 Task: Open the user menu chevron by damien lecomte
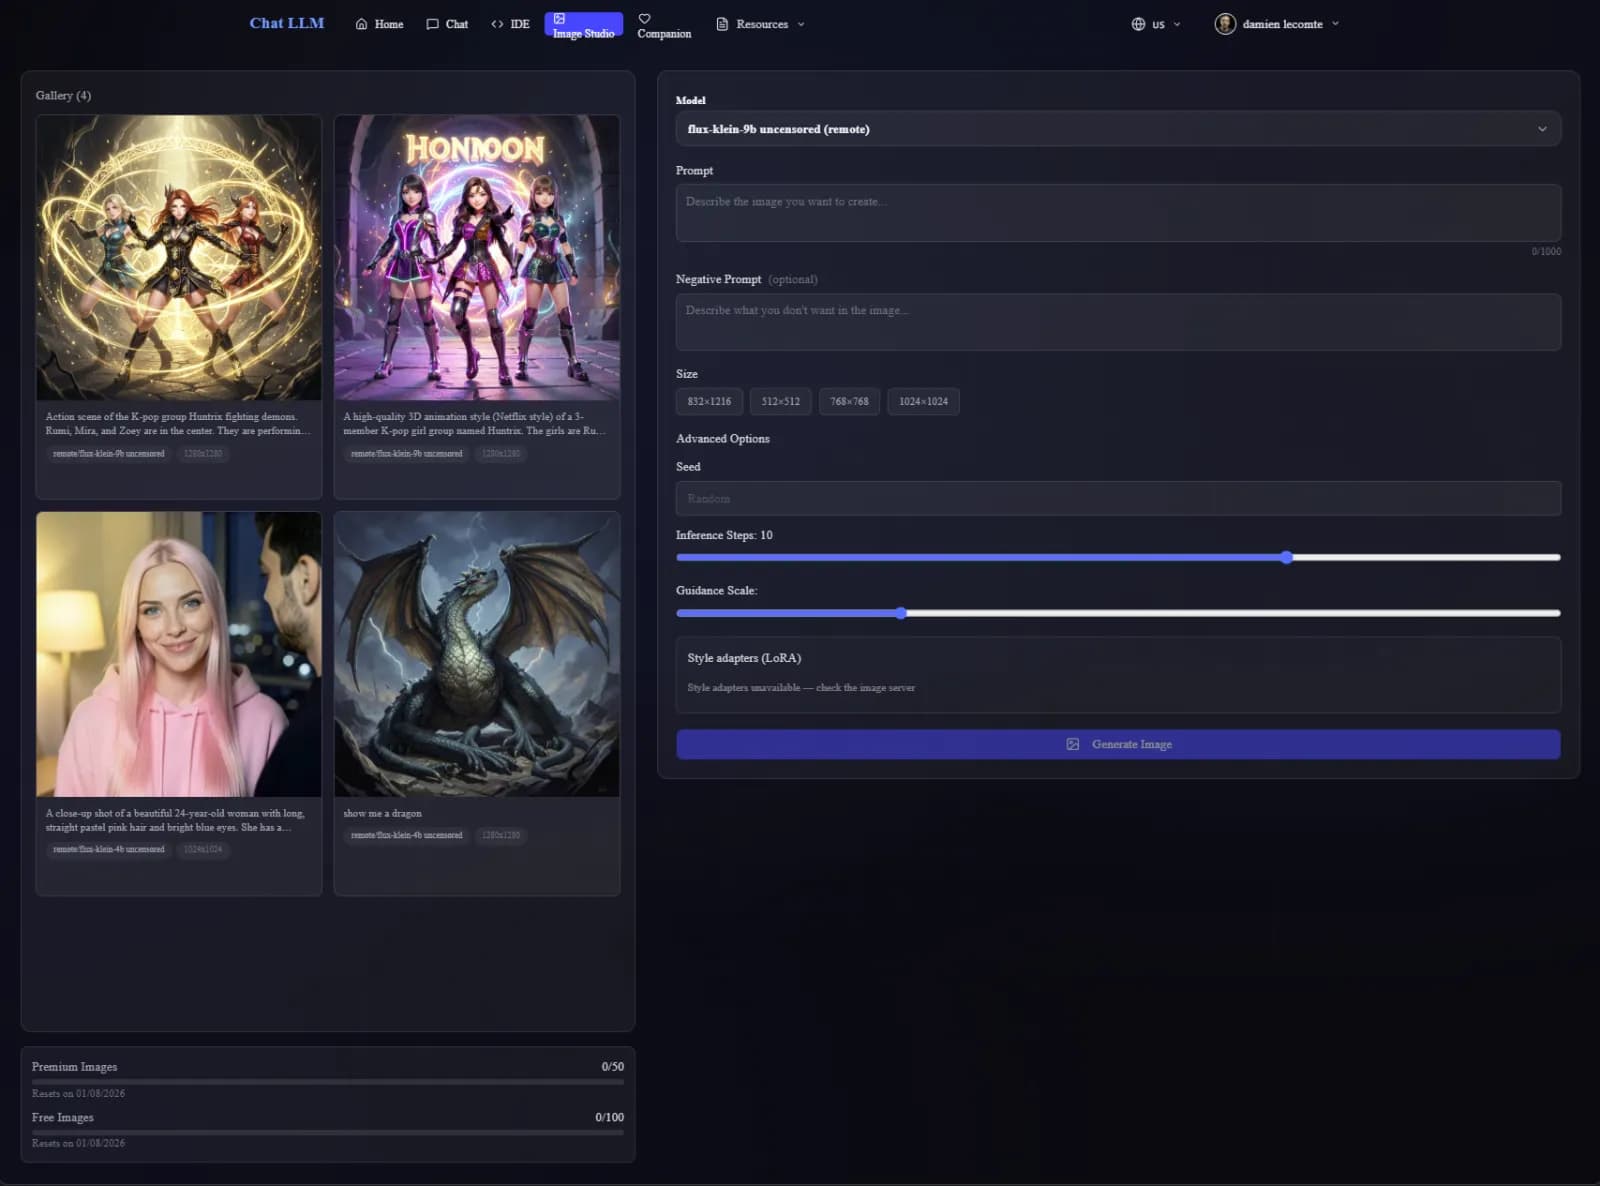pos(1335,24)
